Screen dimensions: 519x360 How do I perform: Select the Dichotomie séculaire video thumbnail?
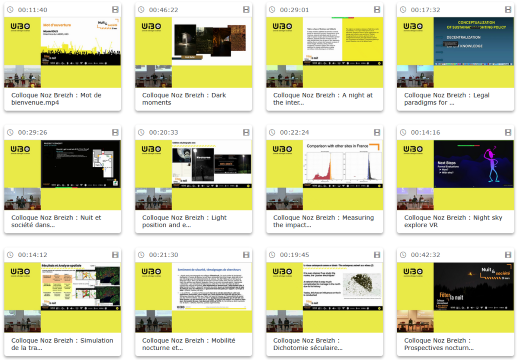[325, 297]
